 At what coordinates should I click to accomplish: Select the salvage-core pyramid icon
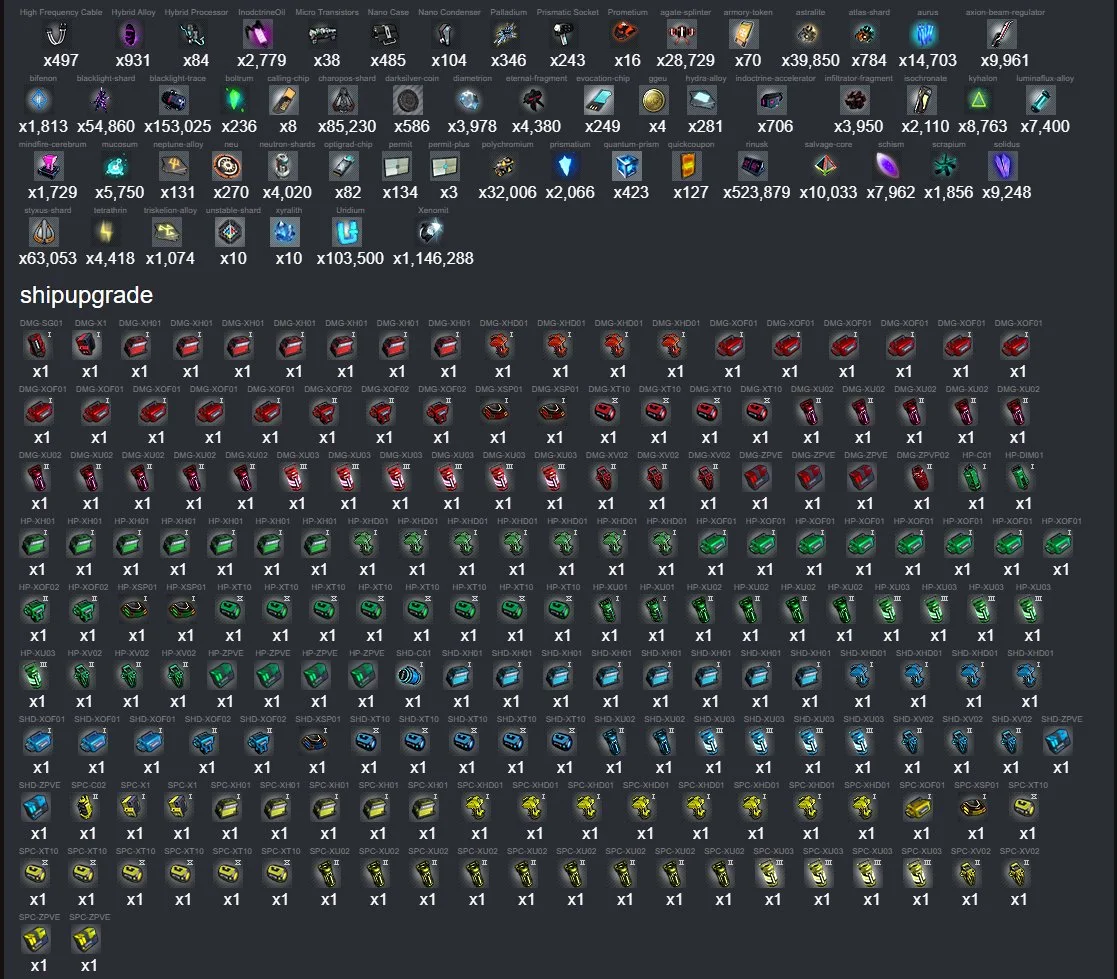[827, 166]
